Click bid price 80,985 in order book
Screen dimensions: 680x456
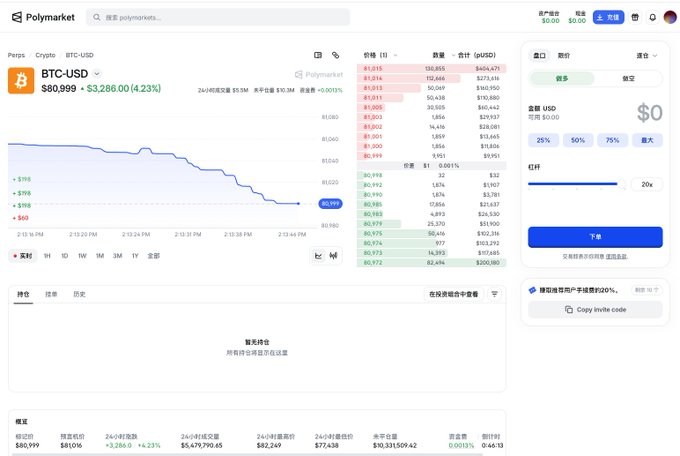tap(373, 204)
